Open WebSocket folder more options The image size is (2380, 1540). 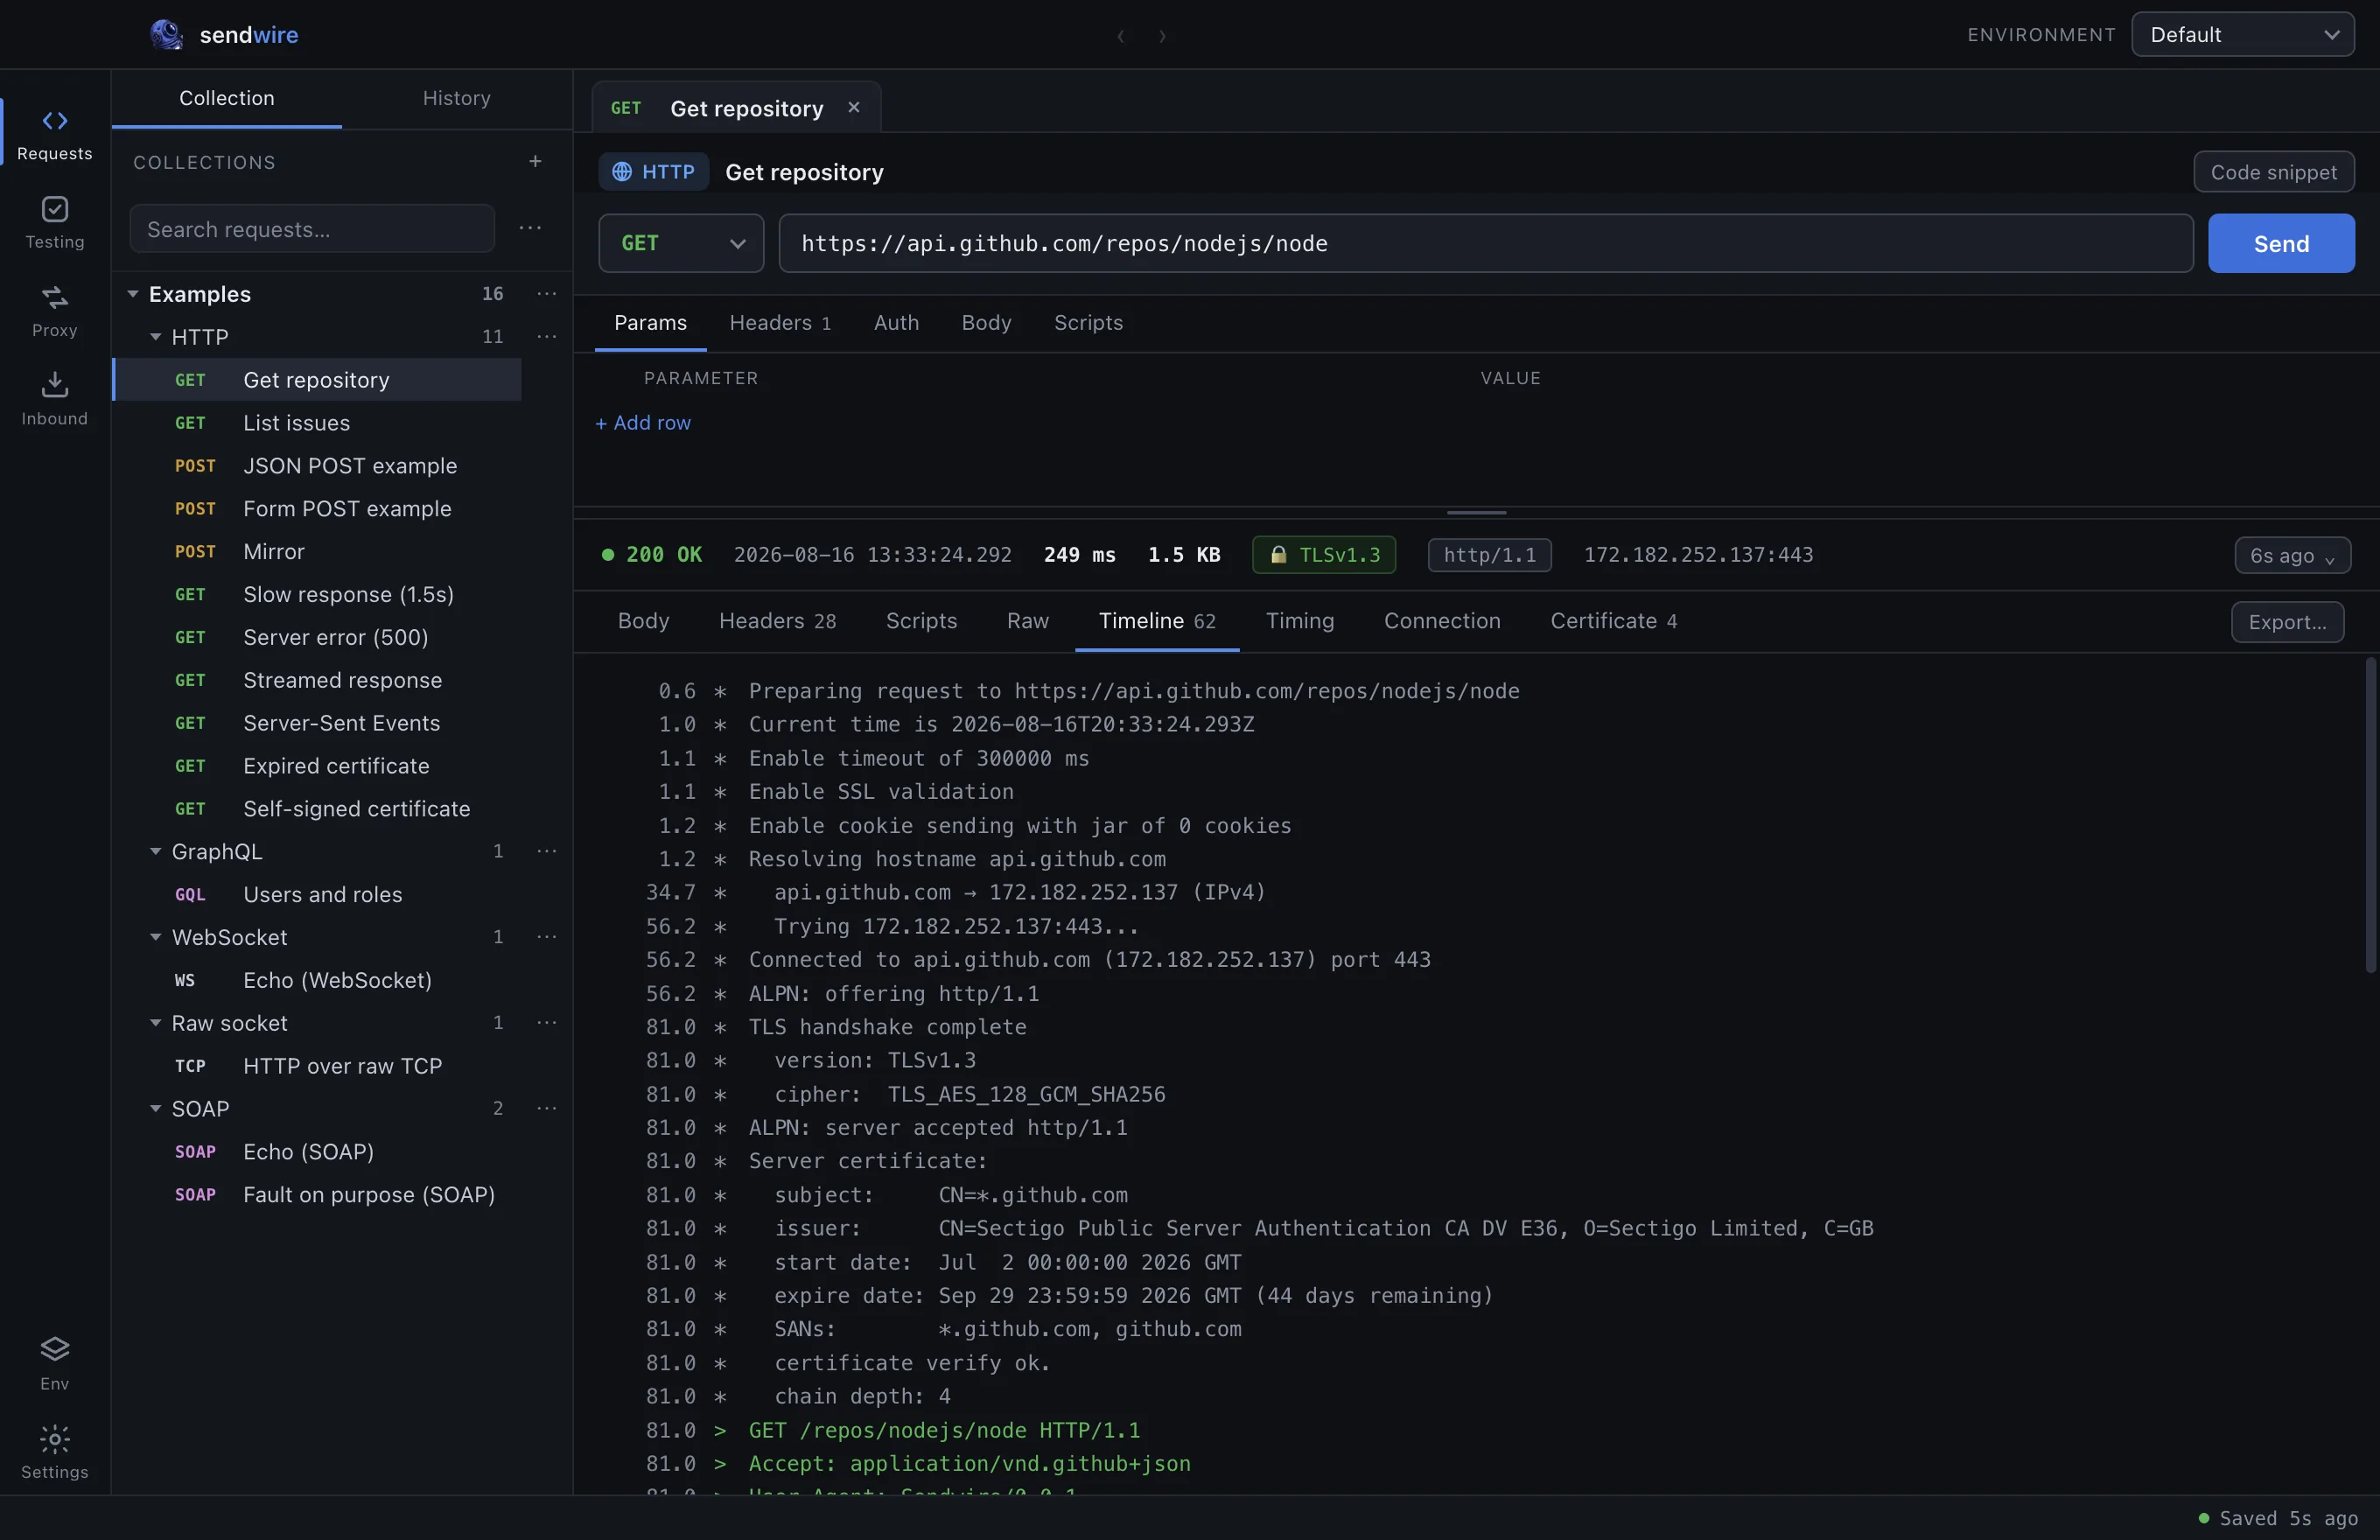coord(547,937)
